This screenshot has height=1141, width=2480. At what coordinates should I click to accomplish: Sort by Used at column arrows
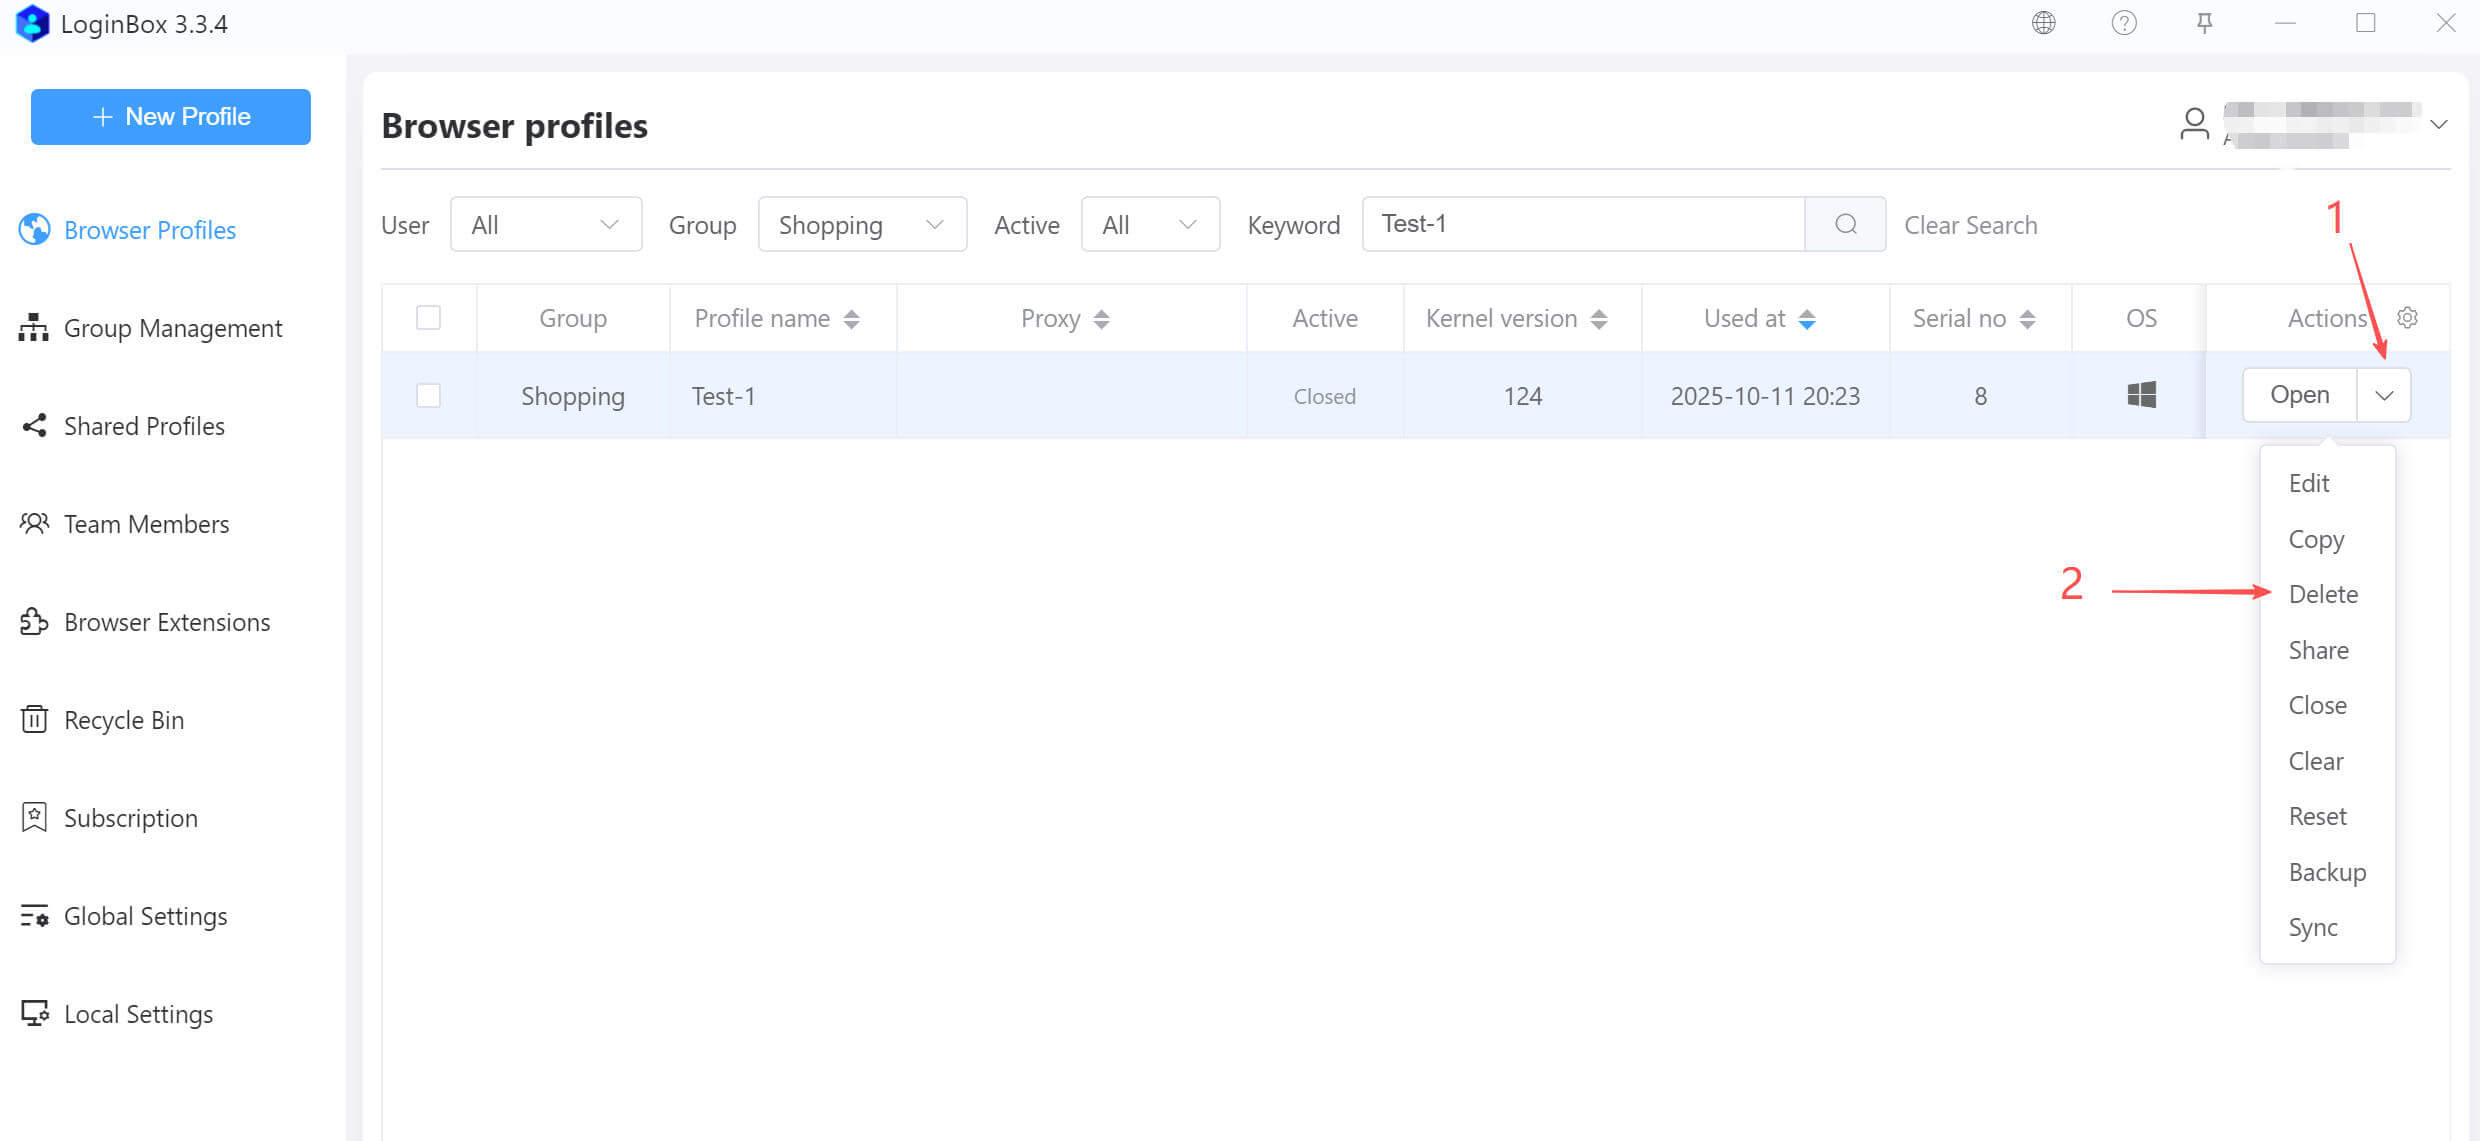(x=1807, y=319)
